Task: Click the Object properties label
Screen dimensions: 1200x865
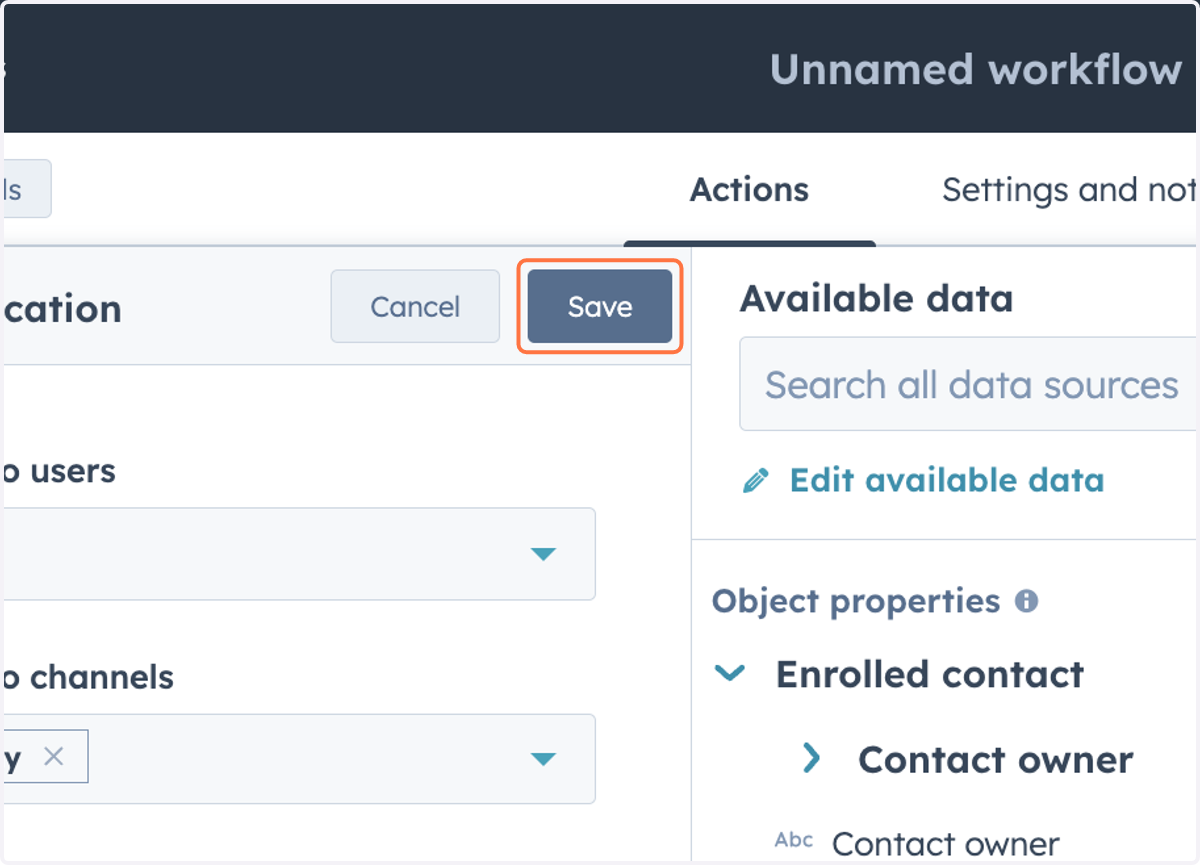Action: pos(856,601)
